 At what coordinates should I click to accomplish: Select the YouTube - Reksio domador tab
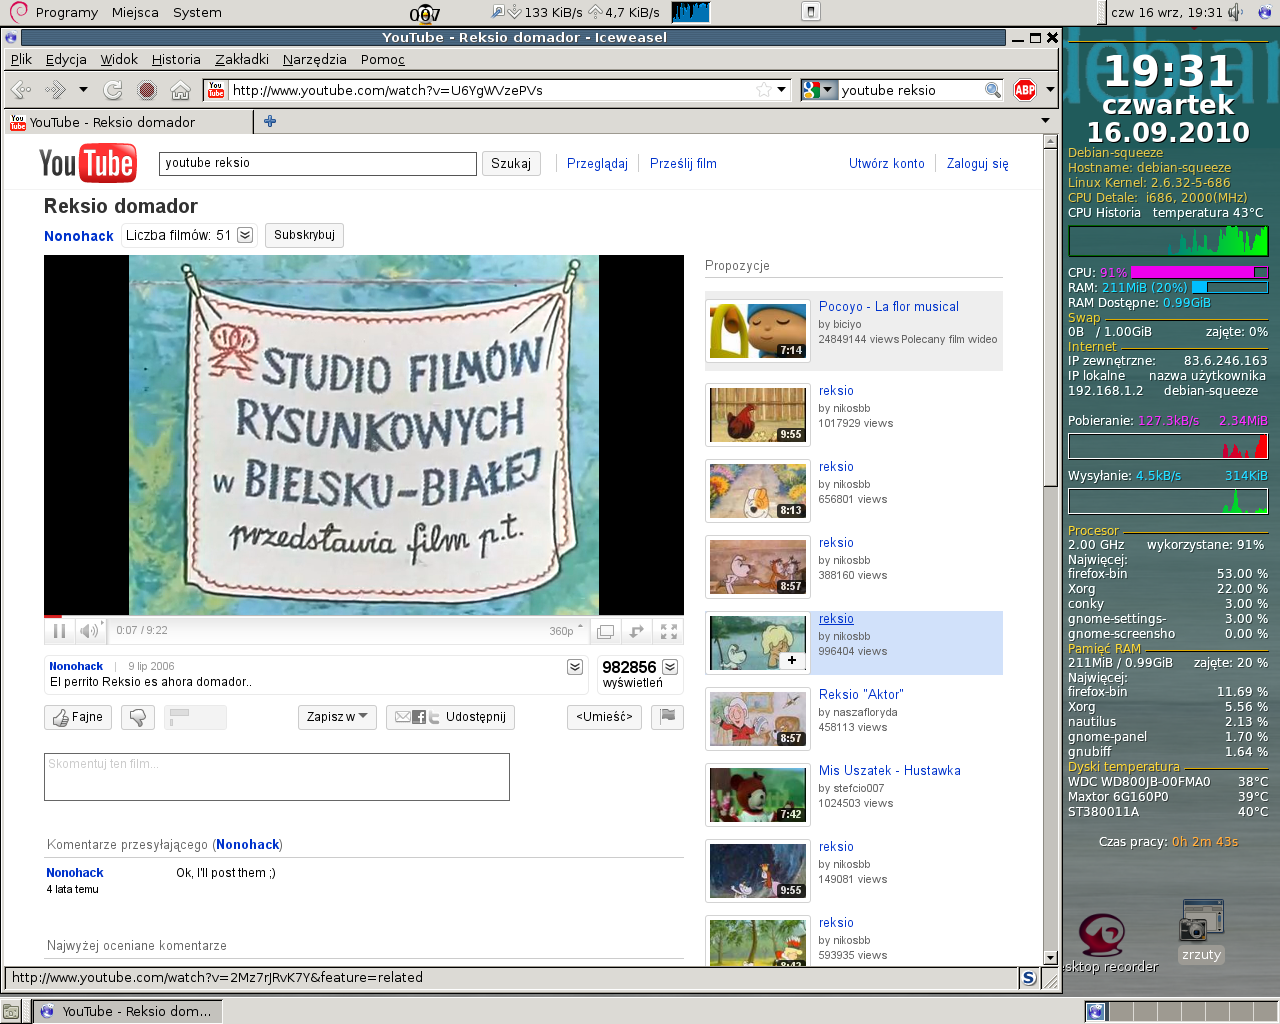tap(130, 122)
